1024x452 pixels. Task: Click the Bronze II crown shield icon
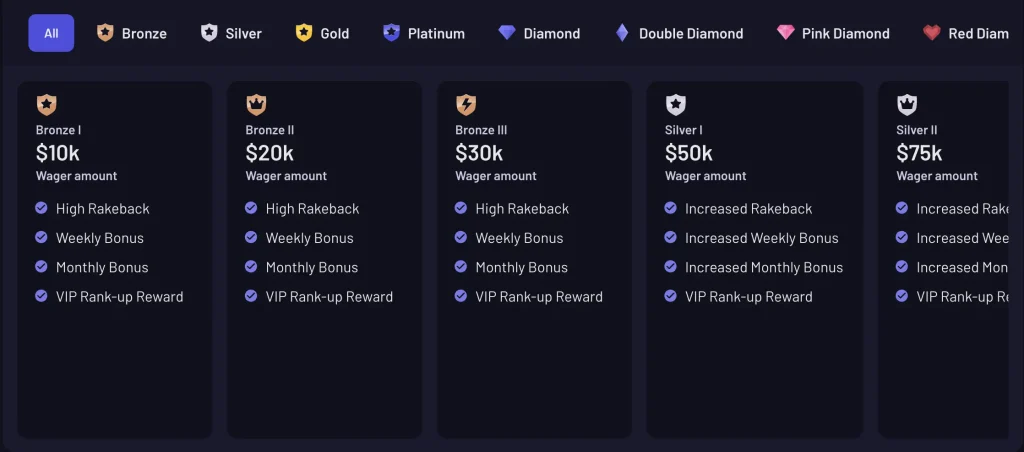click(256, 105)
